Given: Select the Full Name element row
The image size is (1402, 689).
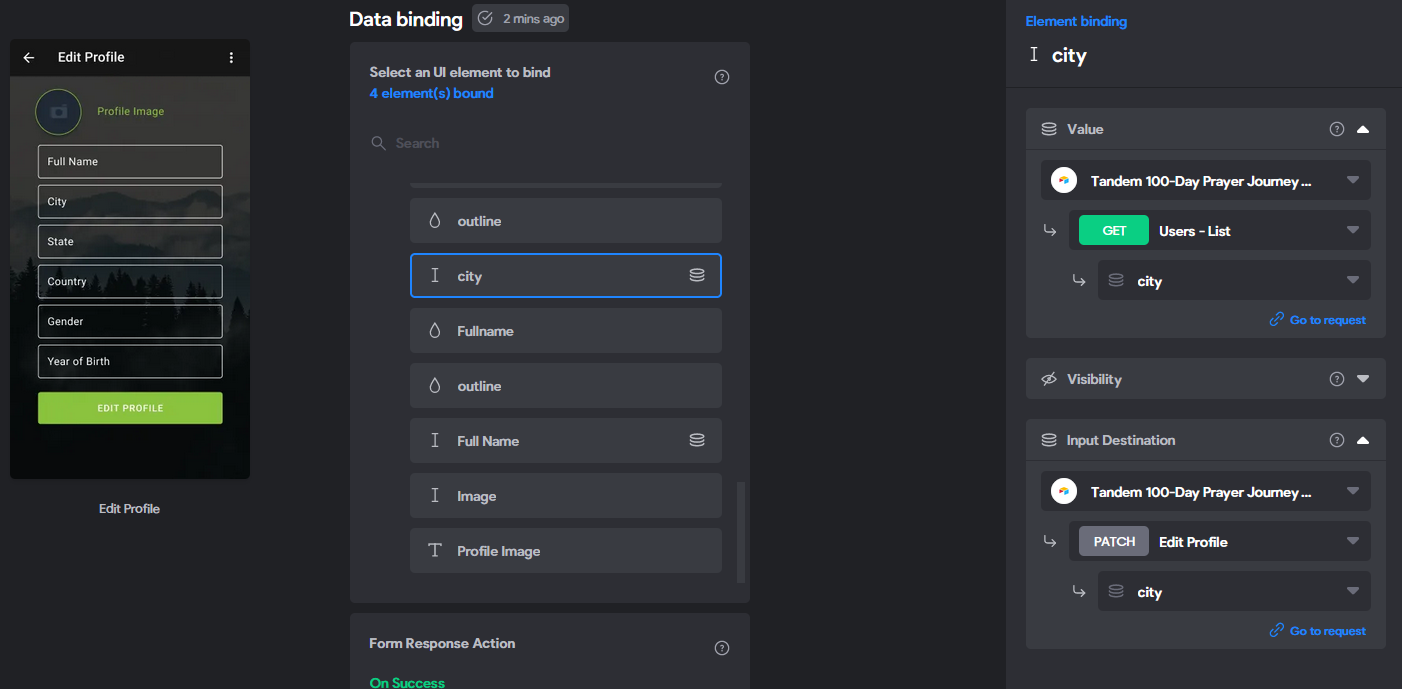Looking at the screenshot, I should coord(566,441).
